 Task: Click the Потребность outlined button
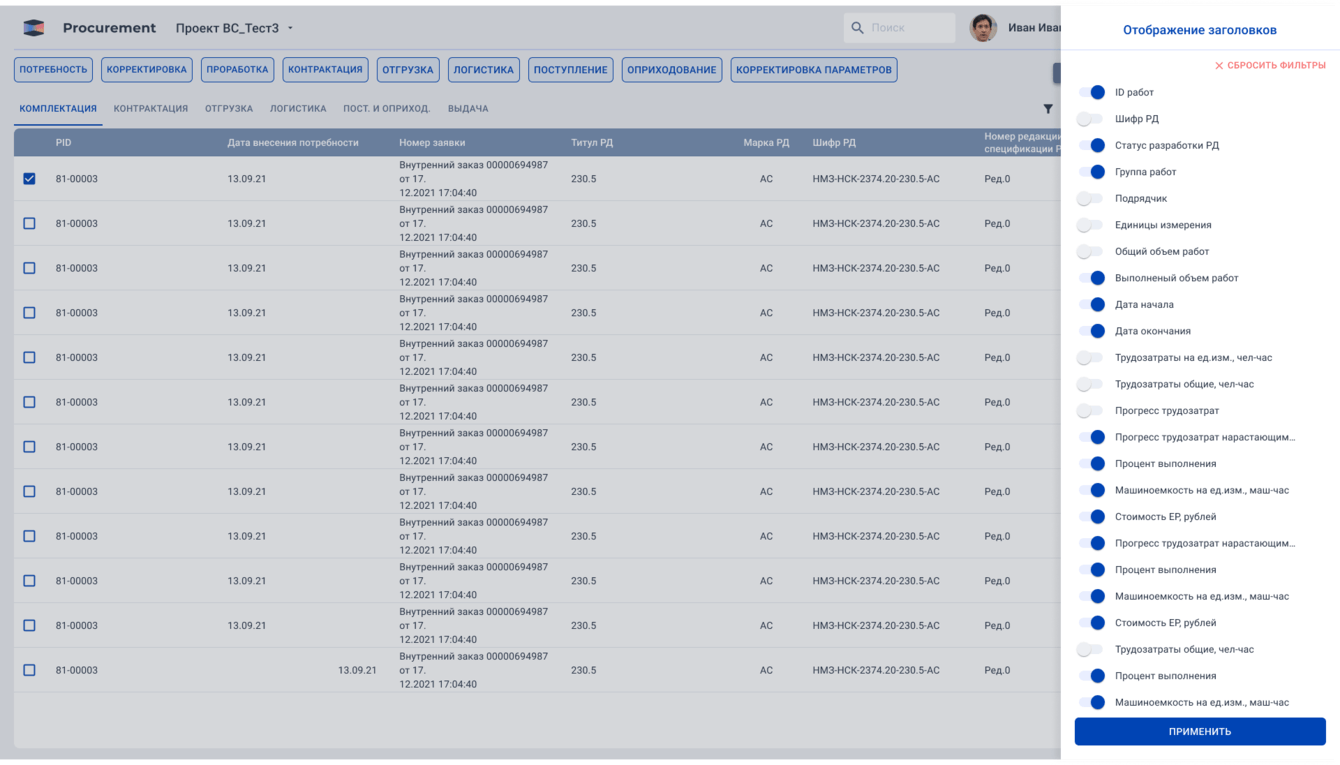point(54,70)
